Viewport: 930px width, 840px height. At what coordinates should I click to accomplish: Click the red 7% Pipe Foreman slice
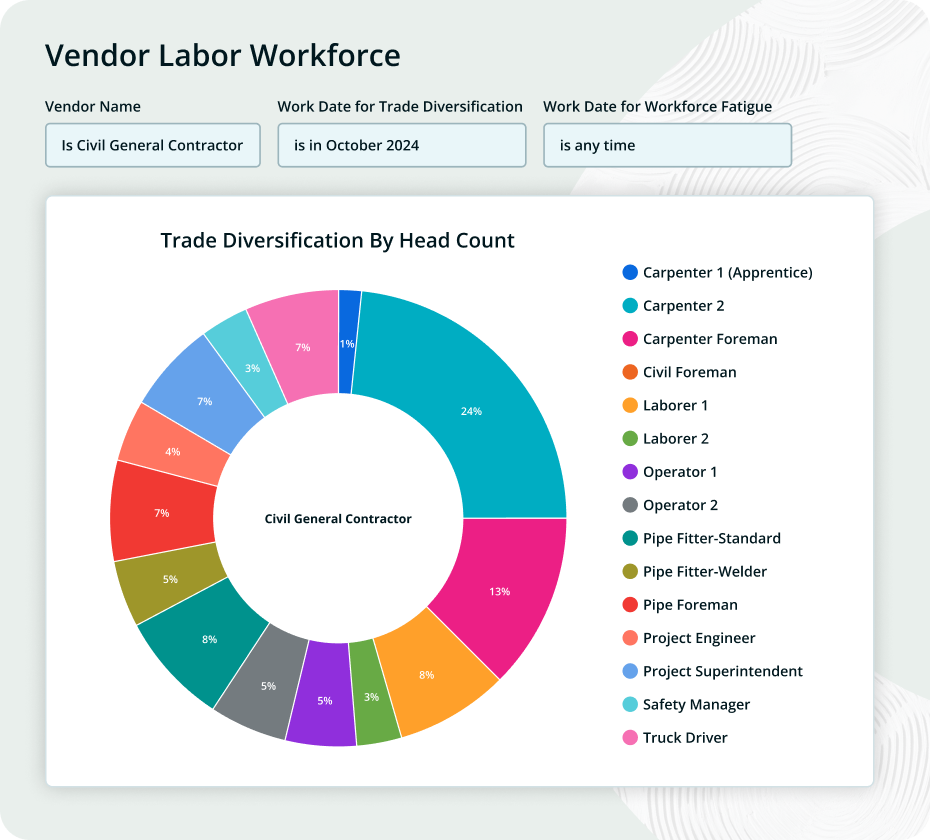point(162,512)
